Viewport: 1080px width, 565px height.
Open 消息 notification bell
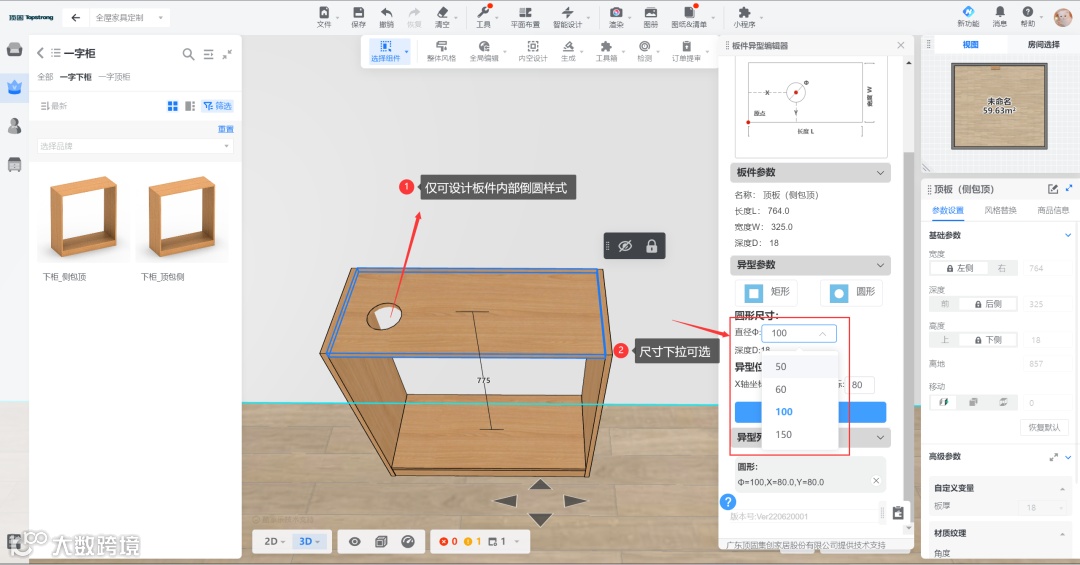pyautogui.click(x=999, y=12)
